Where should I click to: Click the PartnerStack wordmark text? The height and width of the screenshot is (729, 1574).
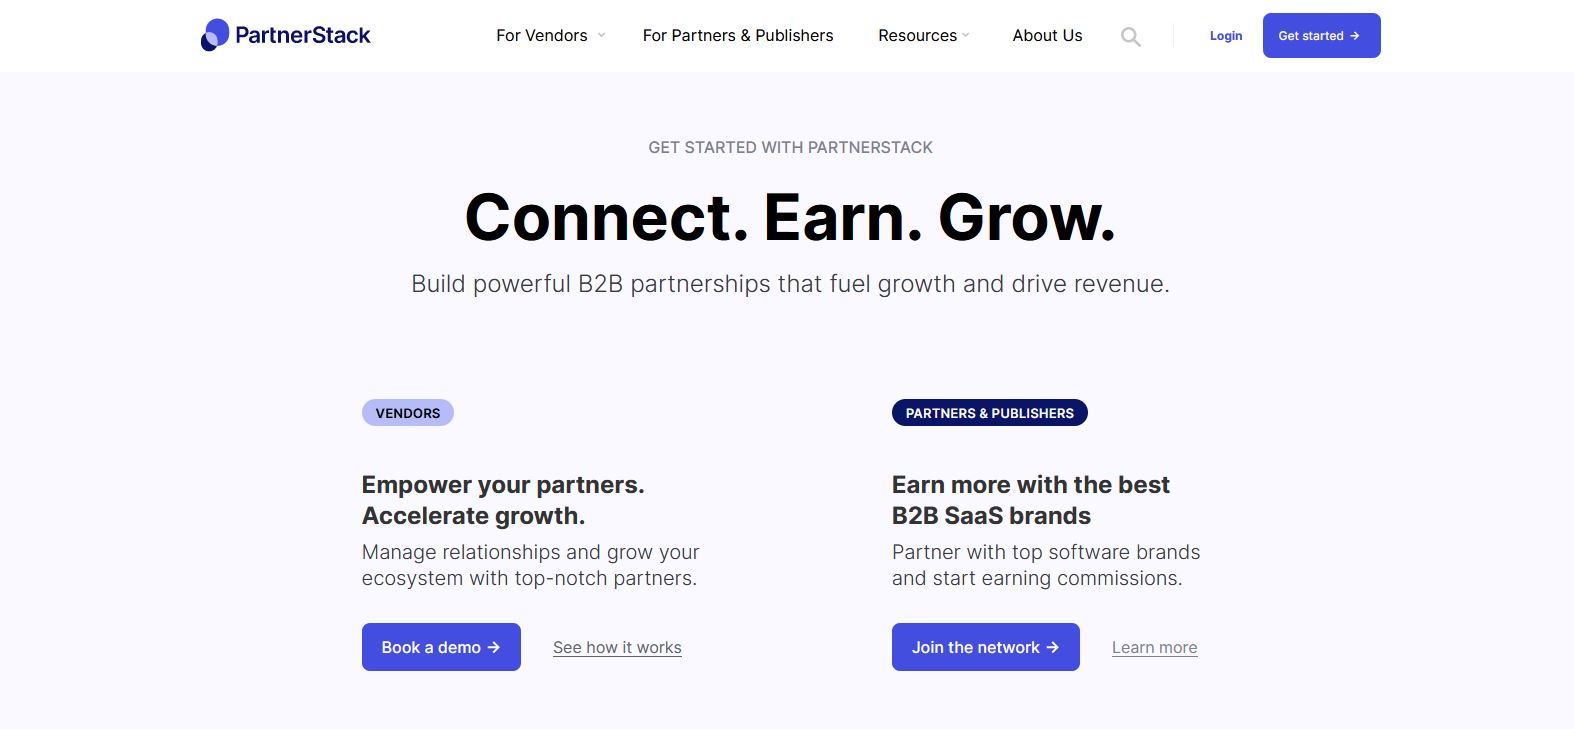point(303,36)
